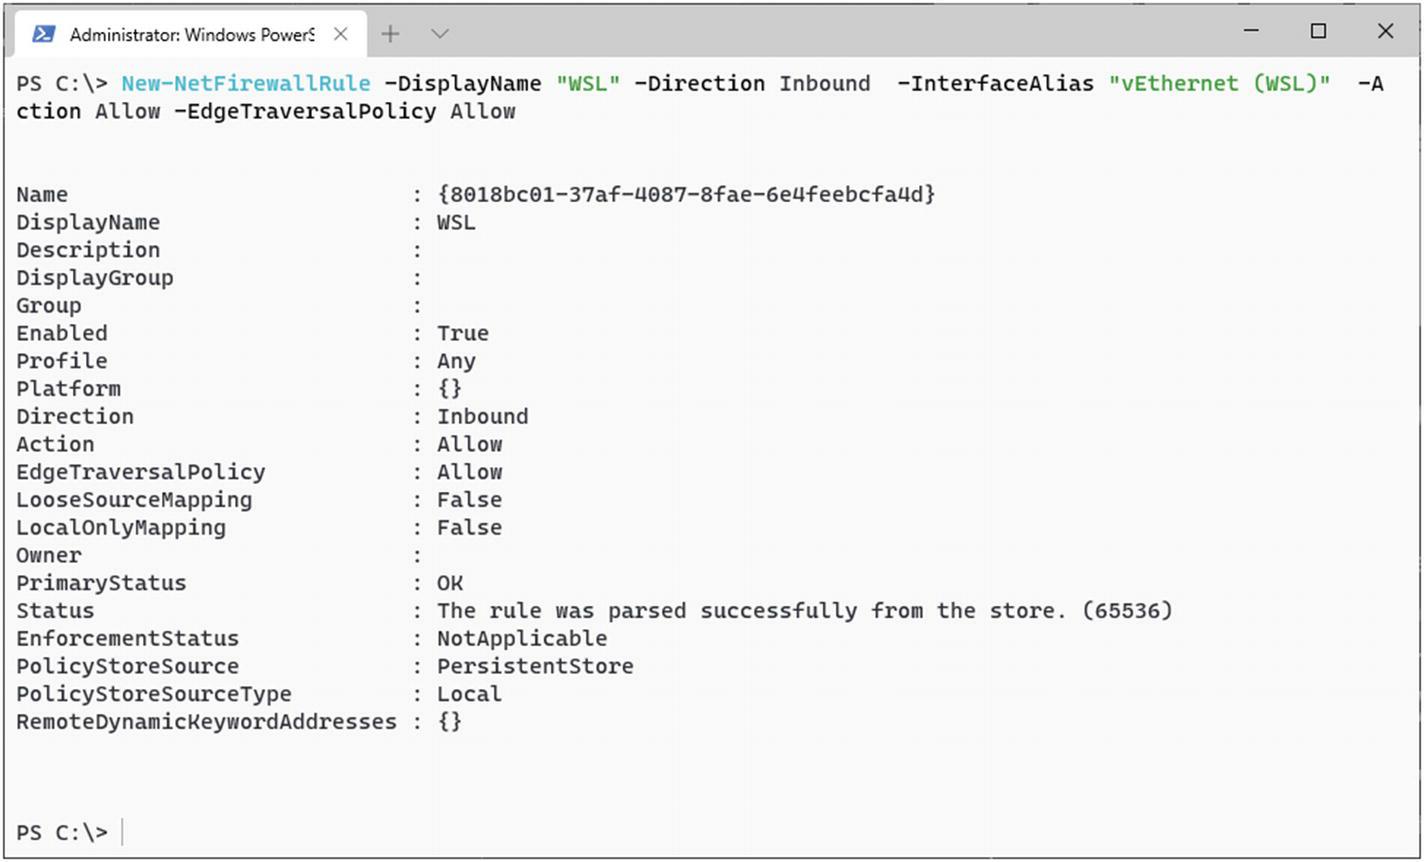The image size is (1424, 862).
Task: Click the "WSL" display name argument
Action: [588, 84]
